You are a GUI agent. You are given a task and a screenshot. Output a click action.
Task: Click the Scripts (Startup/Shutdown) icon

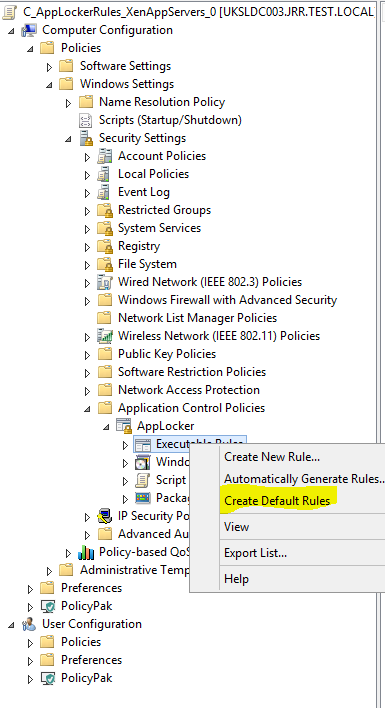point(85,120)
